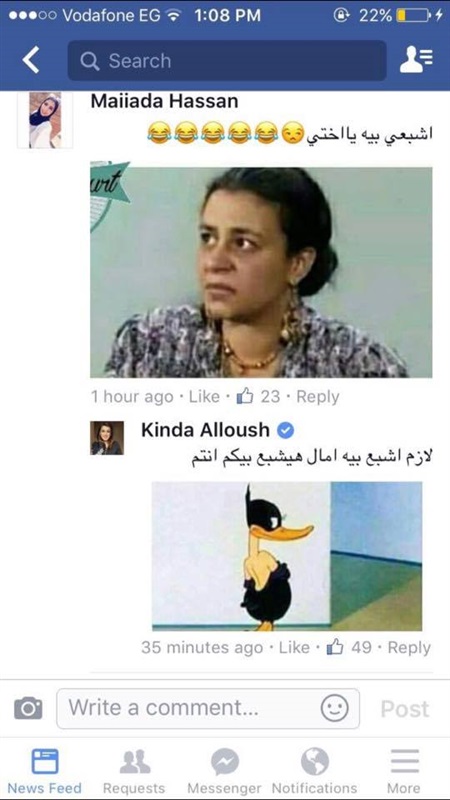The width and height of the screenshot is (450, 800).
Task: Open the emoji smiley picker
Action: (x=335, y=708)
